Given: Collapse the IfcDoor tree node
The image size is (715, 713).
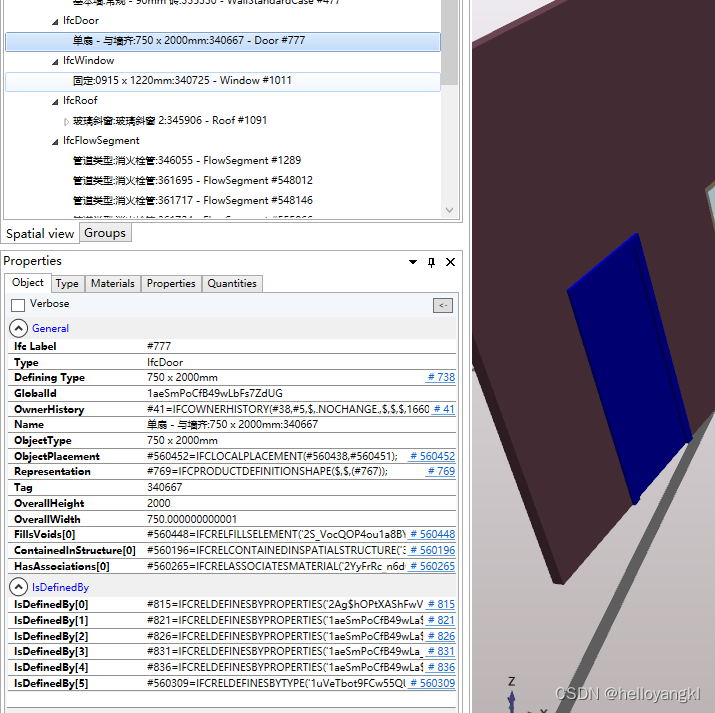Looking at the screenshot, I should [55, 21].
